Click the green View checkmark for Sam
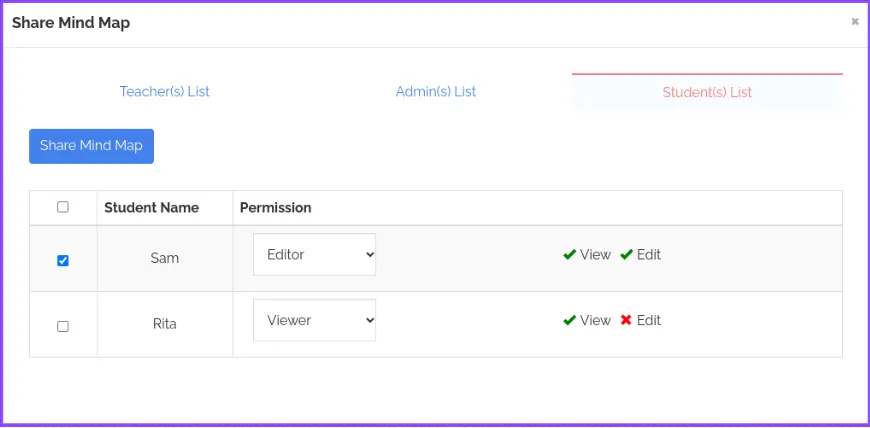 [x=569, y=255]
